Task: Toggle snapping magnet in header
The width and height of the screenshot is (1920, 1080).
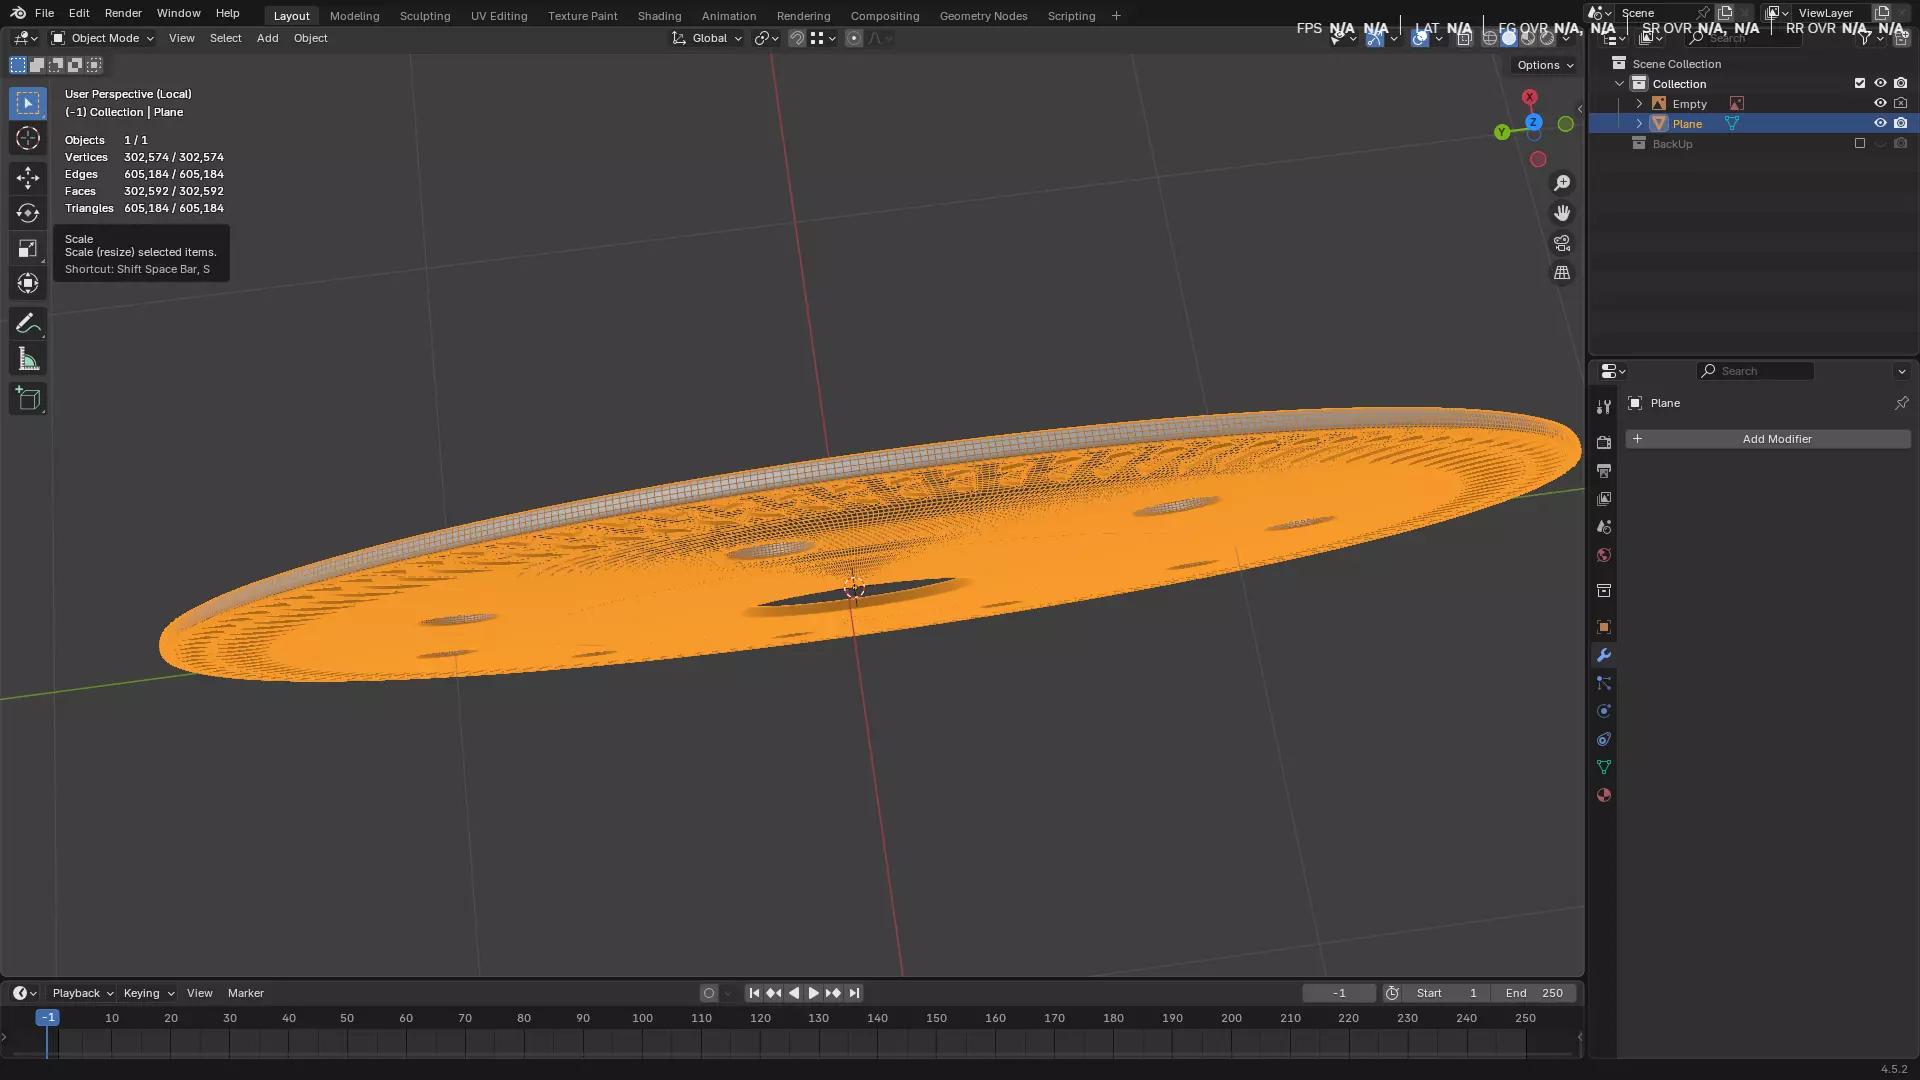Action: tap(797, 38)
